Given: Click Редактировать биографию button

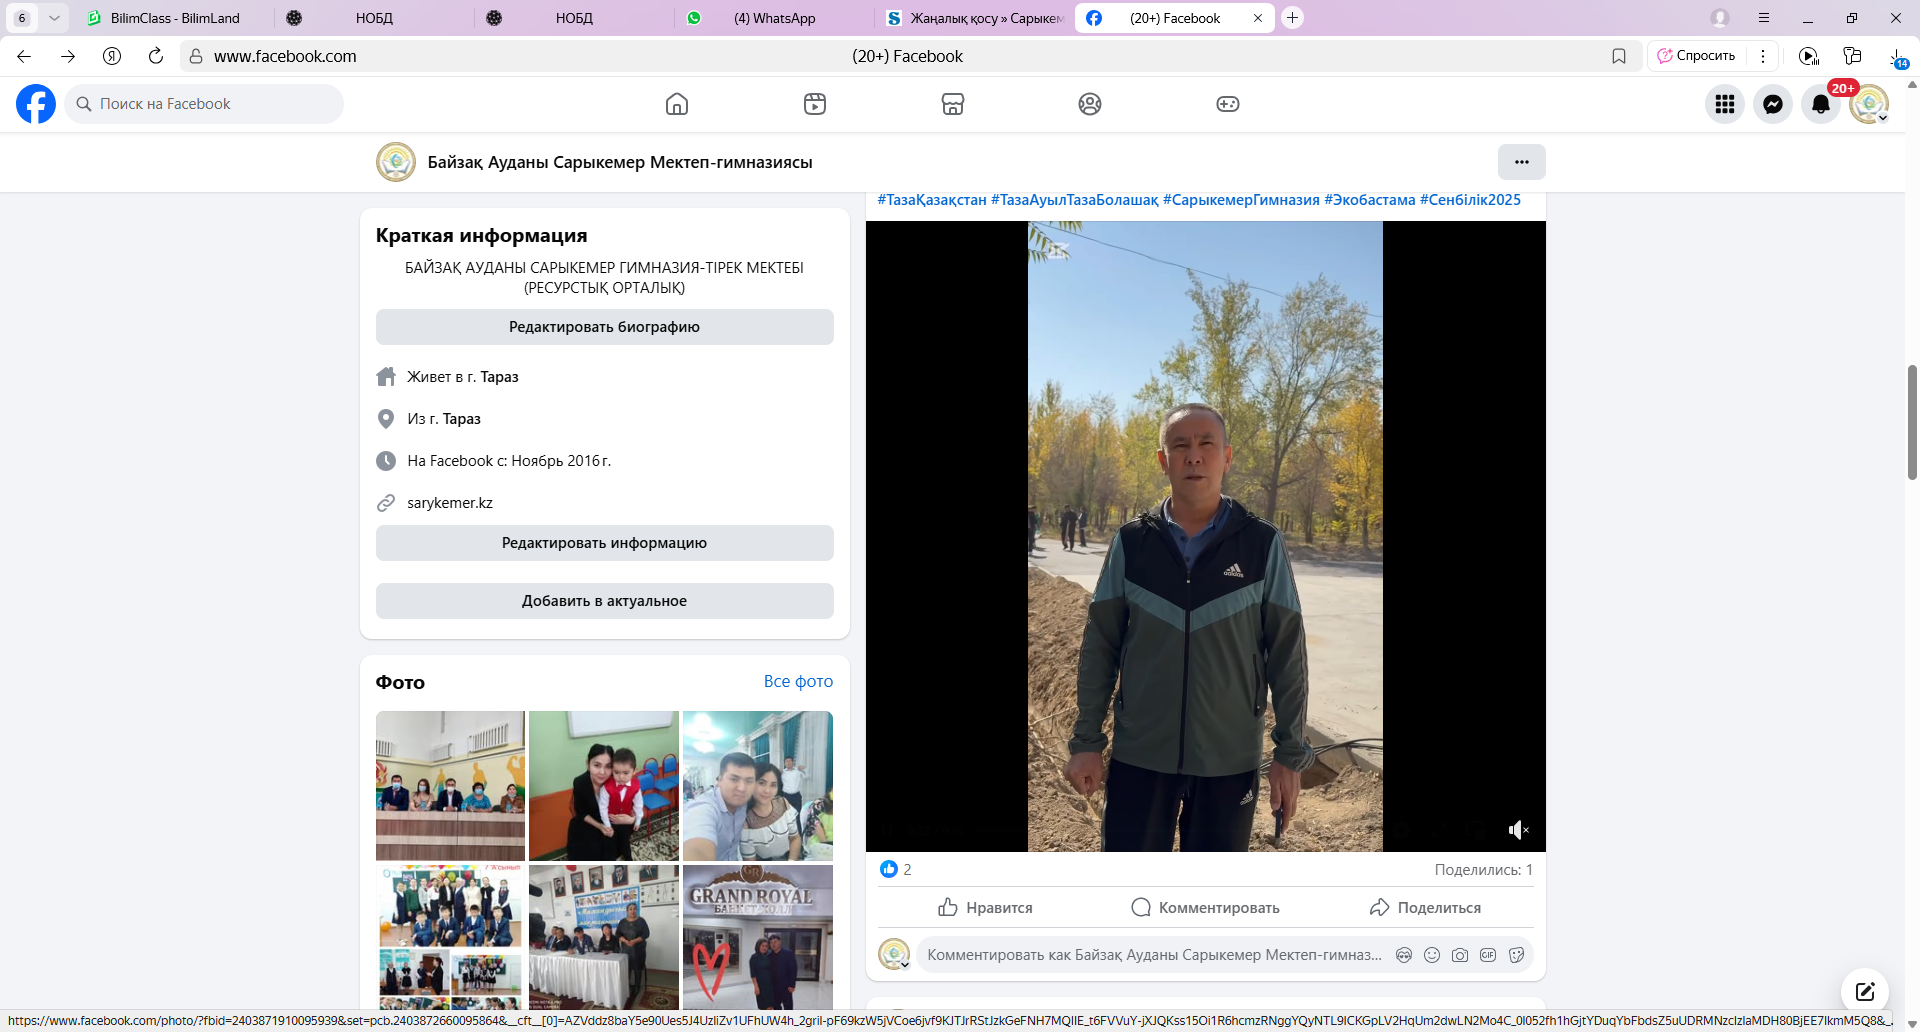Looking at the screenshot, I should [x=604, y=327].
